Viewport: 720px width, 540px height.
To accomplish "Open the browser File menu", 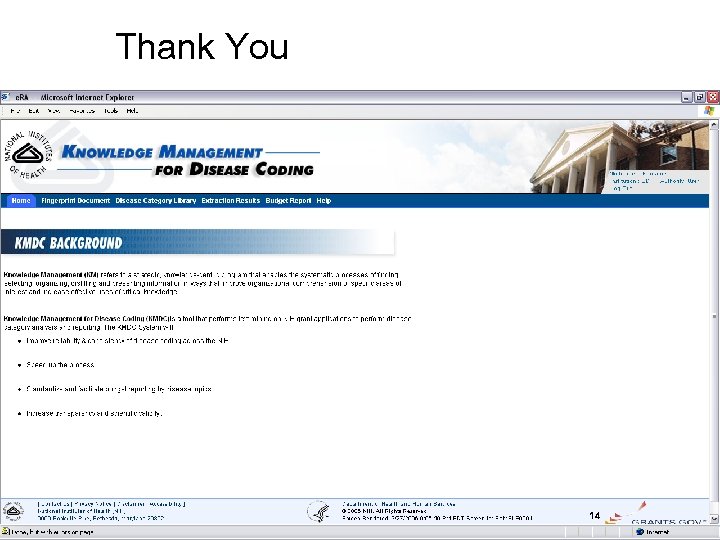I will point(15,111).
